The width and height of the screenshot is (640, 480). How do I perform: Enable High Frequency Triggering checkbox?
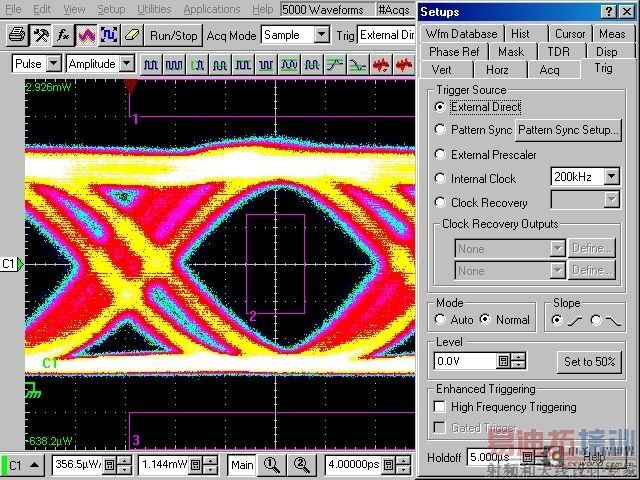point(440,407)
